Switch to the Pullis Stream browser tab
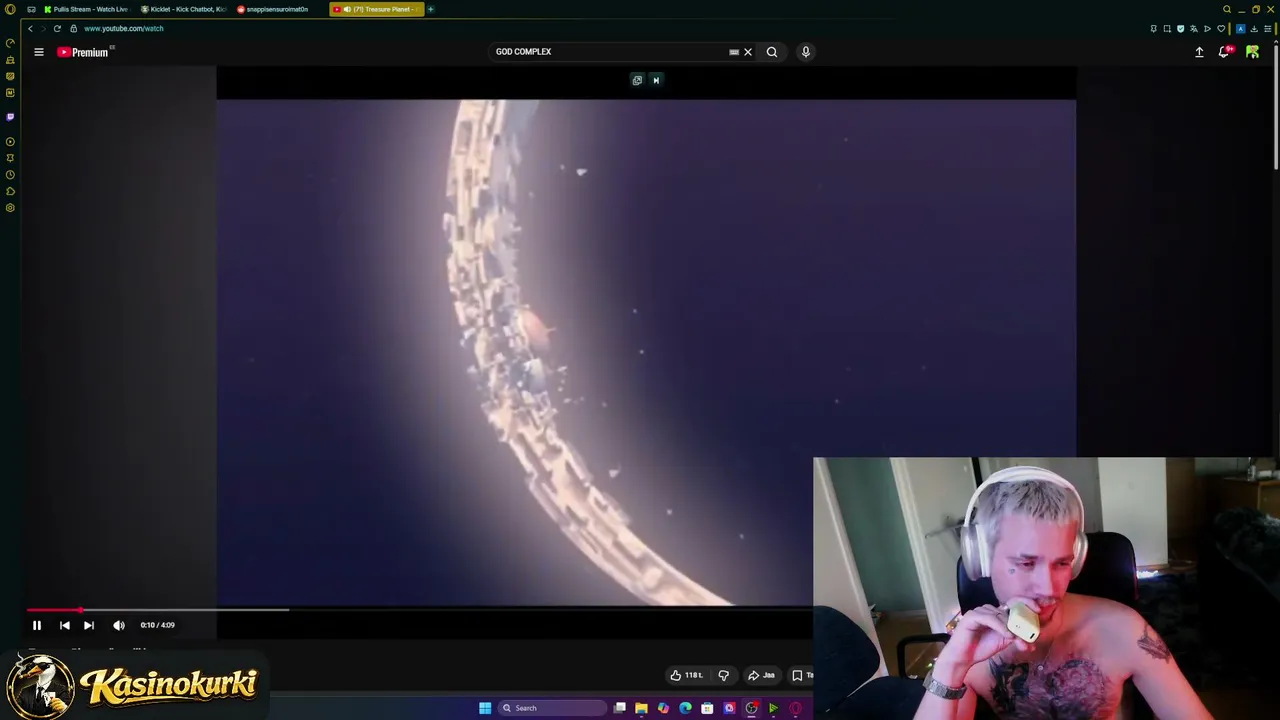The height and width of the screenshot is (720, 1280). (x=86, y=9)
